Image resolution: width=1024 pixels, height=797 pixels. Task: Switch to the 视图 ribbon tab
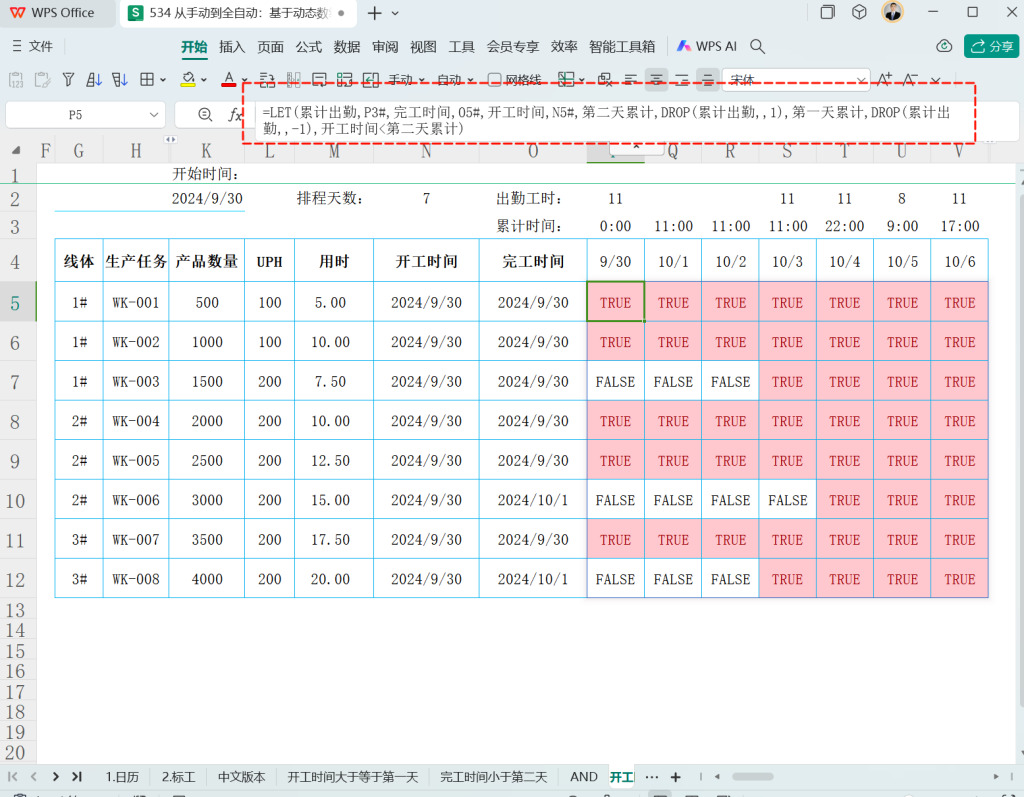[x=423, y=46]
